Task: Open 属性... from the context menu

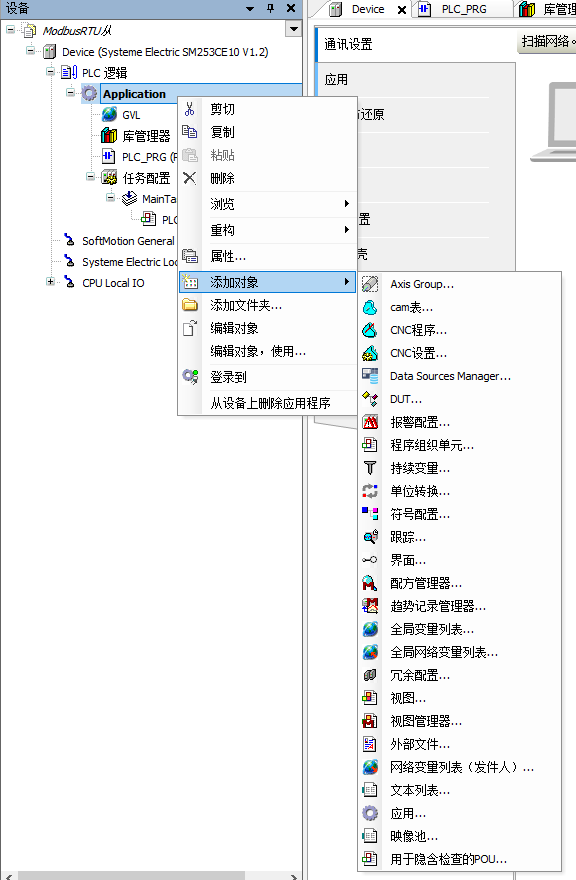Action: coord(267,256)
